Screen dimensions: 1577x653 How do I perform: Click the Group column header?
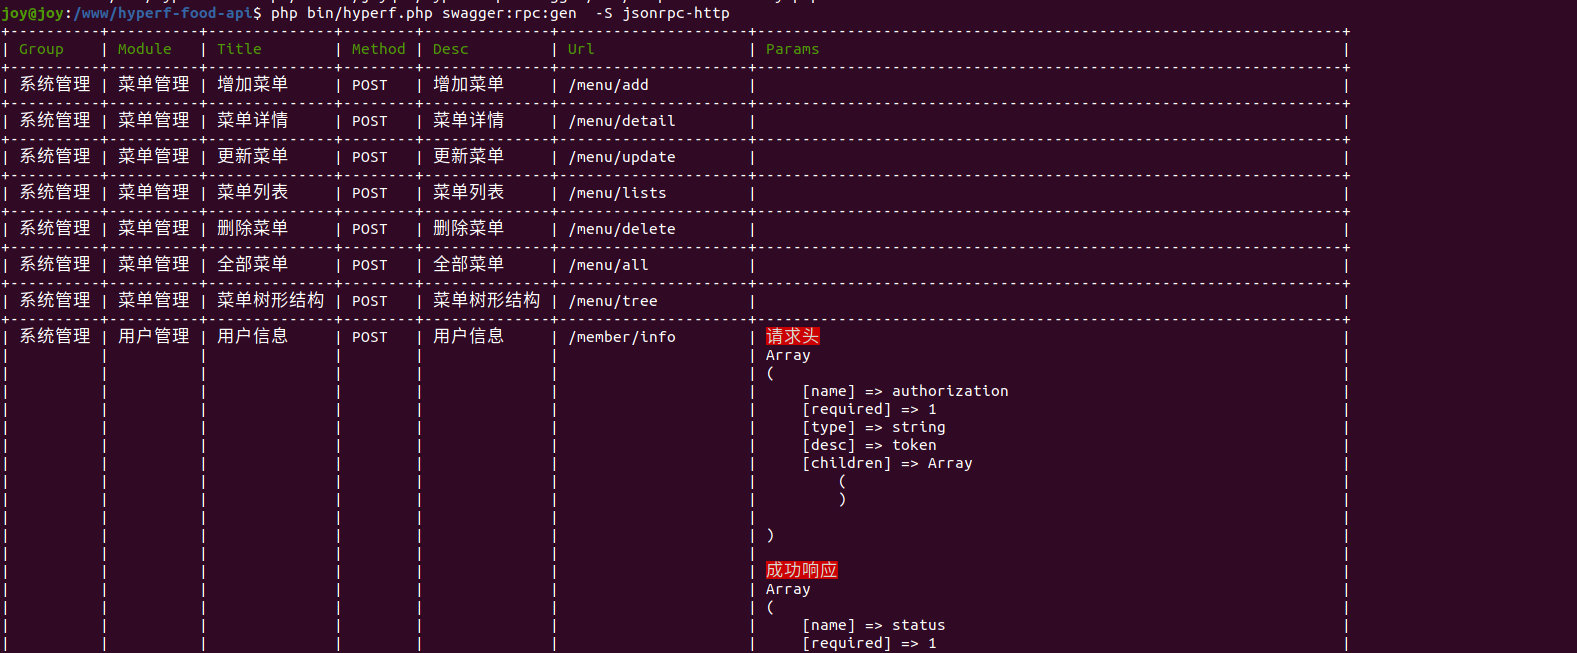[41, 49]
